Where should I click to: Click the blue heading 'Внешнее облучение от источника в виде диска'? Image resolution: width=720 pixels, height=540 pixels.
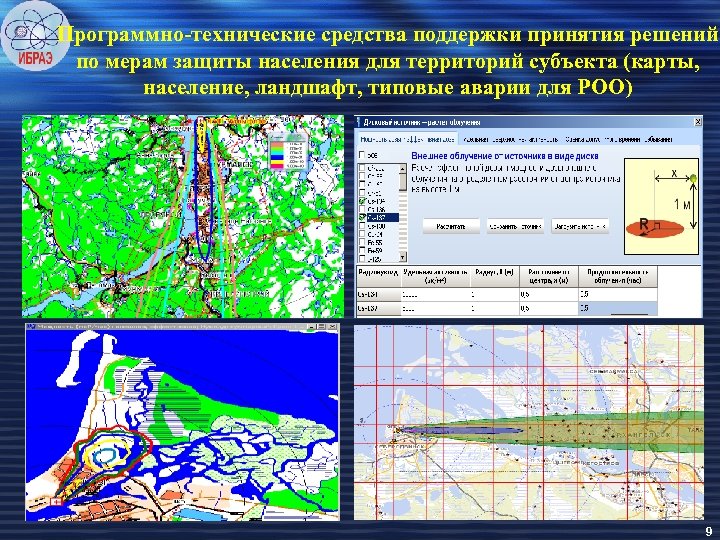tap(505, 156)
